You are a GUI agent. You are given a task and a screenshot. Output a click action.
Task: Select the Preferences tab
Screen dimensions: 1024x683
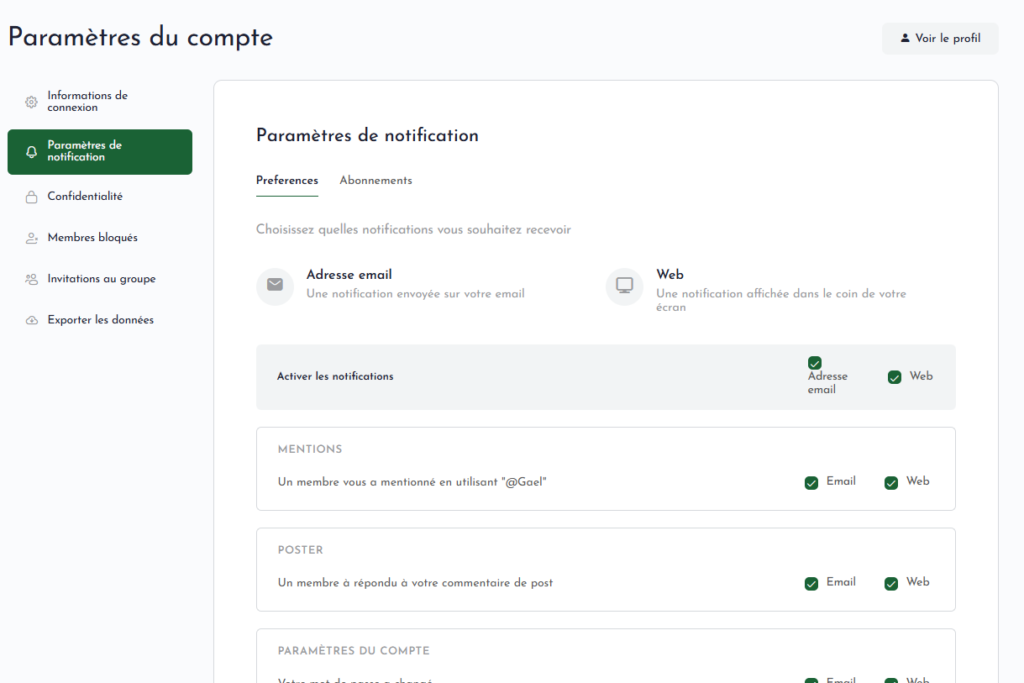click(287, 181)
